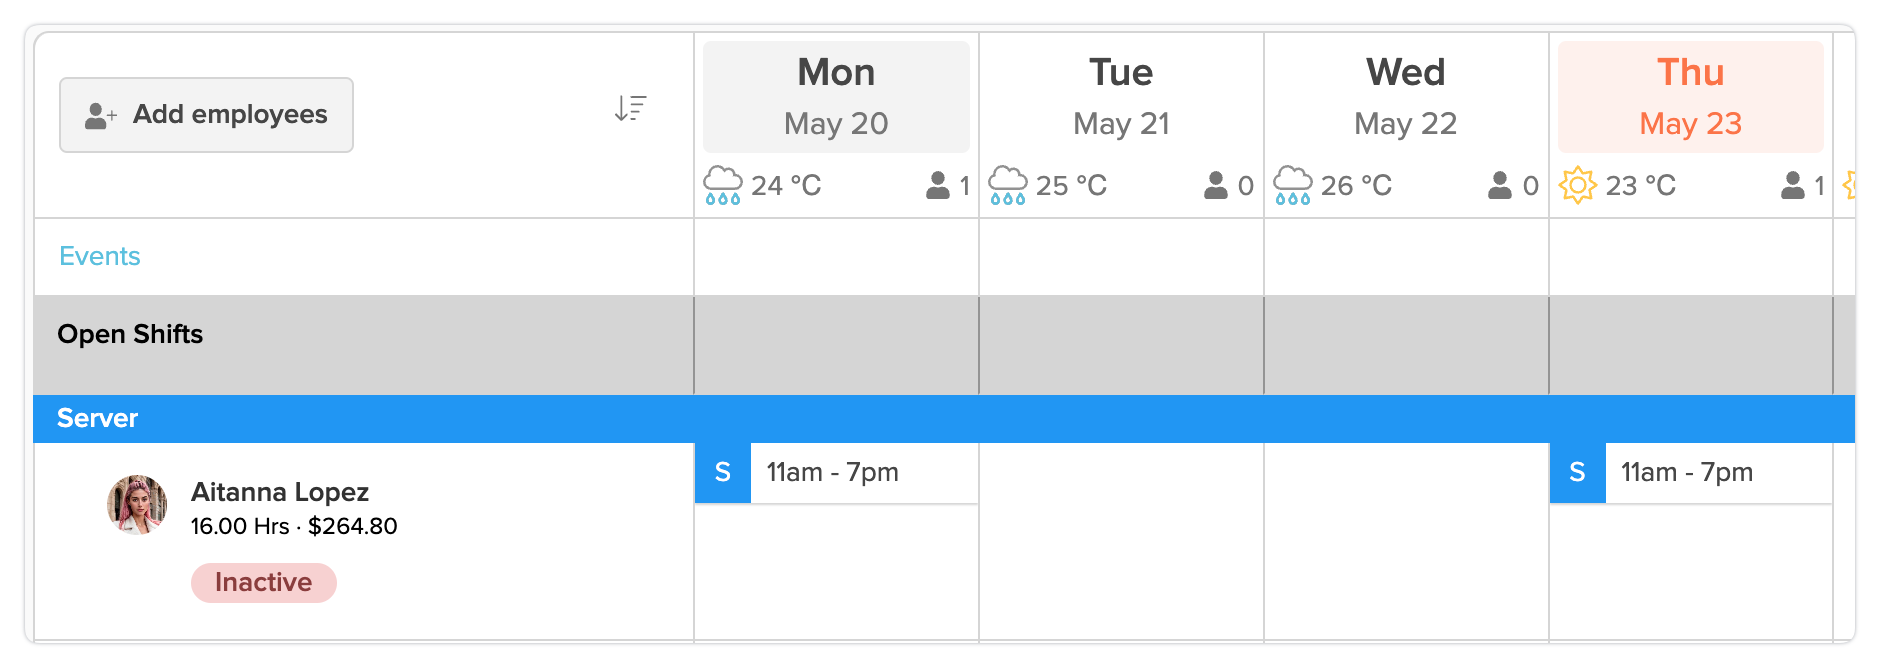The width and height of the screenshot is (1880, 668).
Task: Click the Inactive status badge
Action: [x=263, y=583]
